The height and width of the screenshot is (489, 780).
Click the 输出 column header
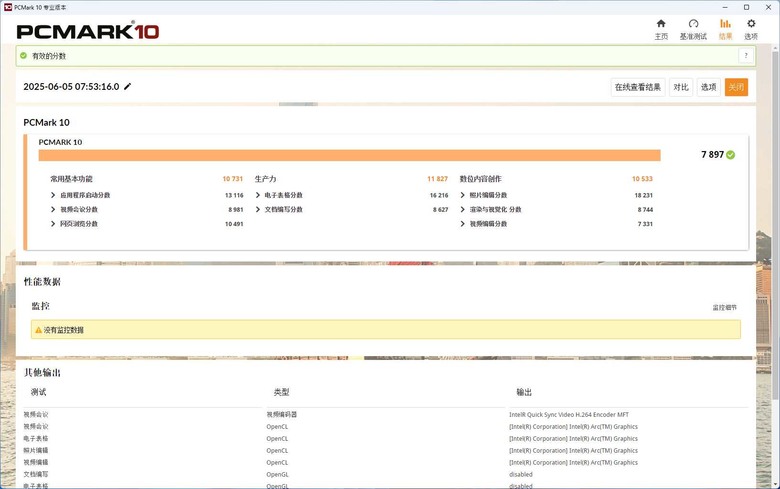(x=524, y=392)
